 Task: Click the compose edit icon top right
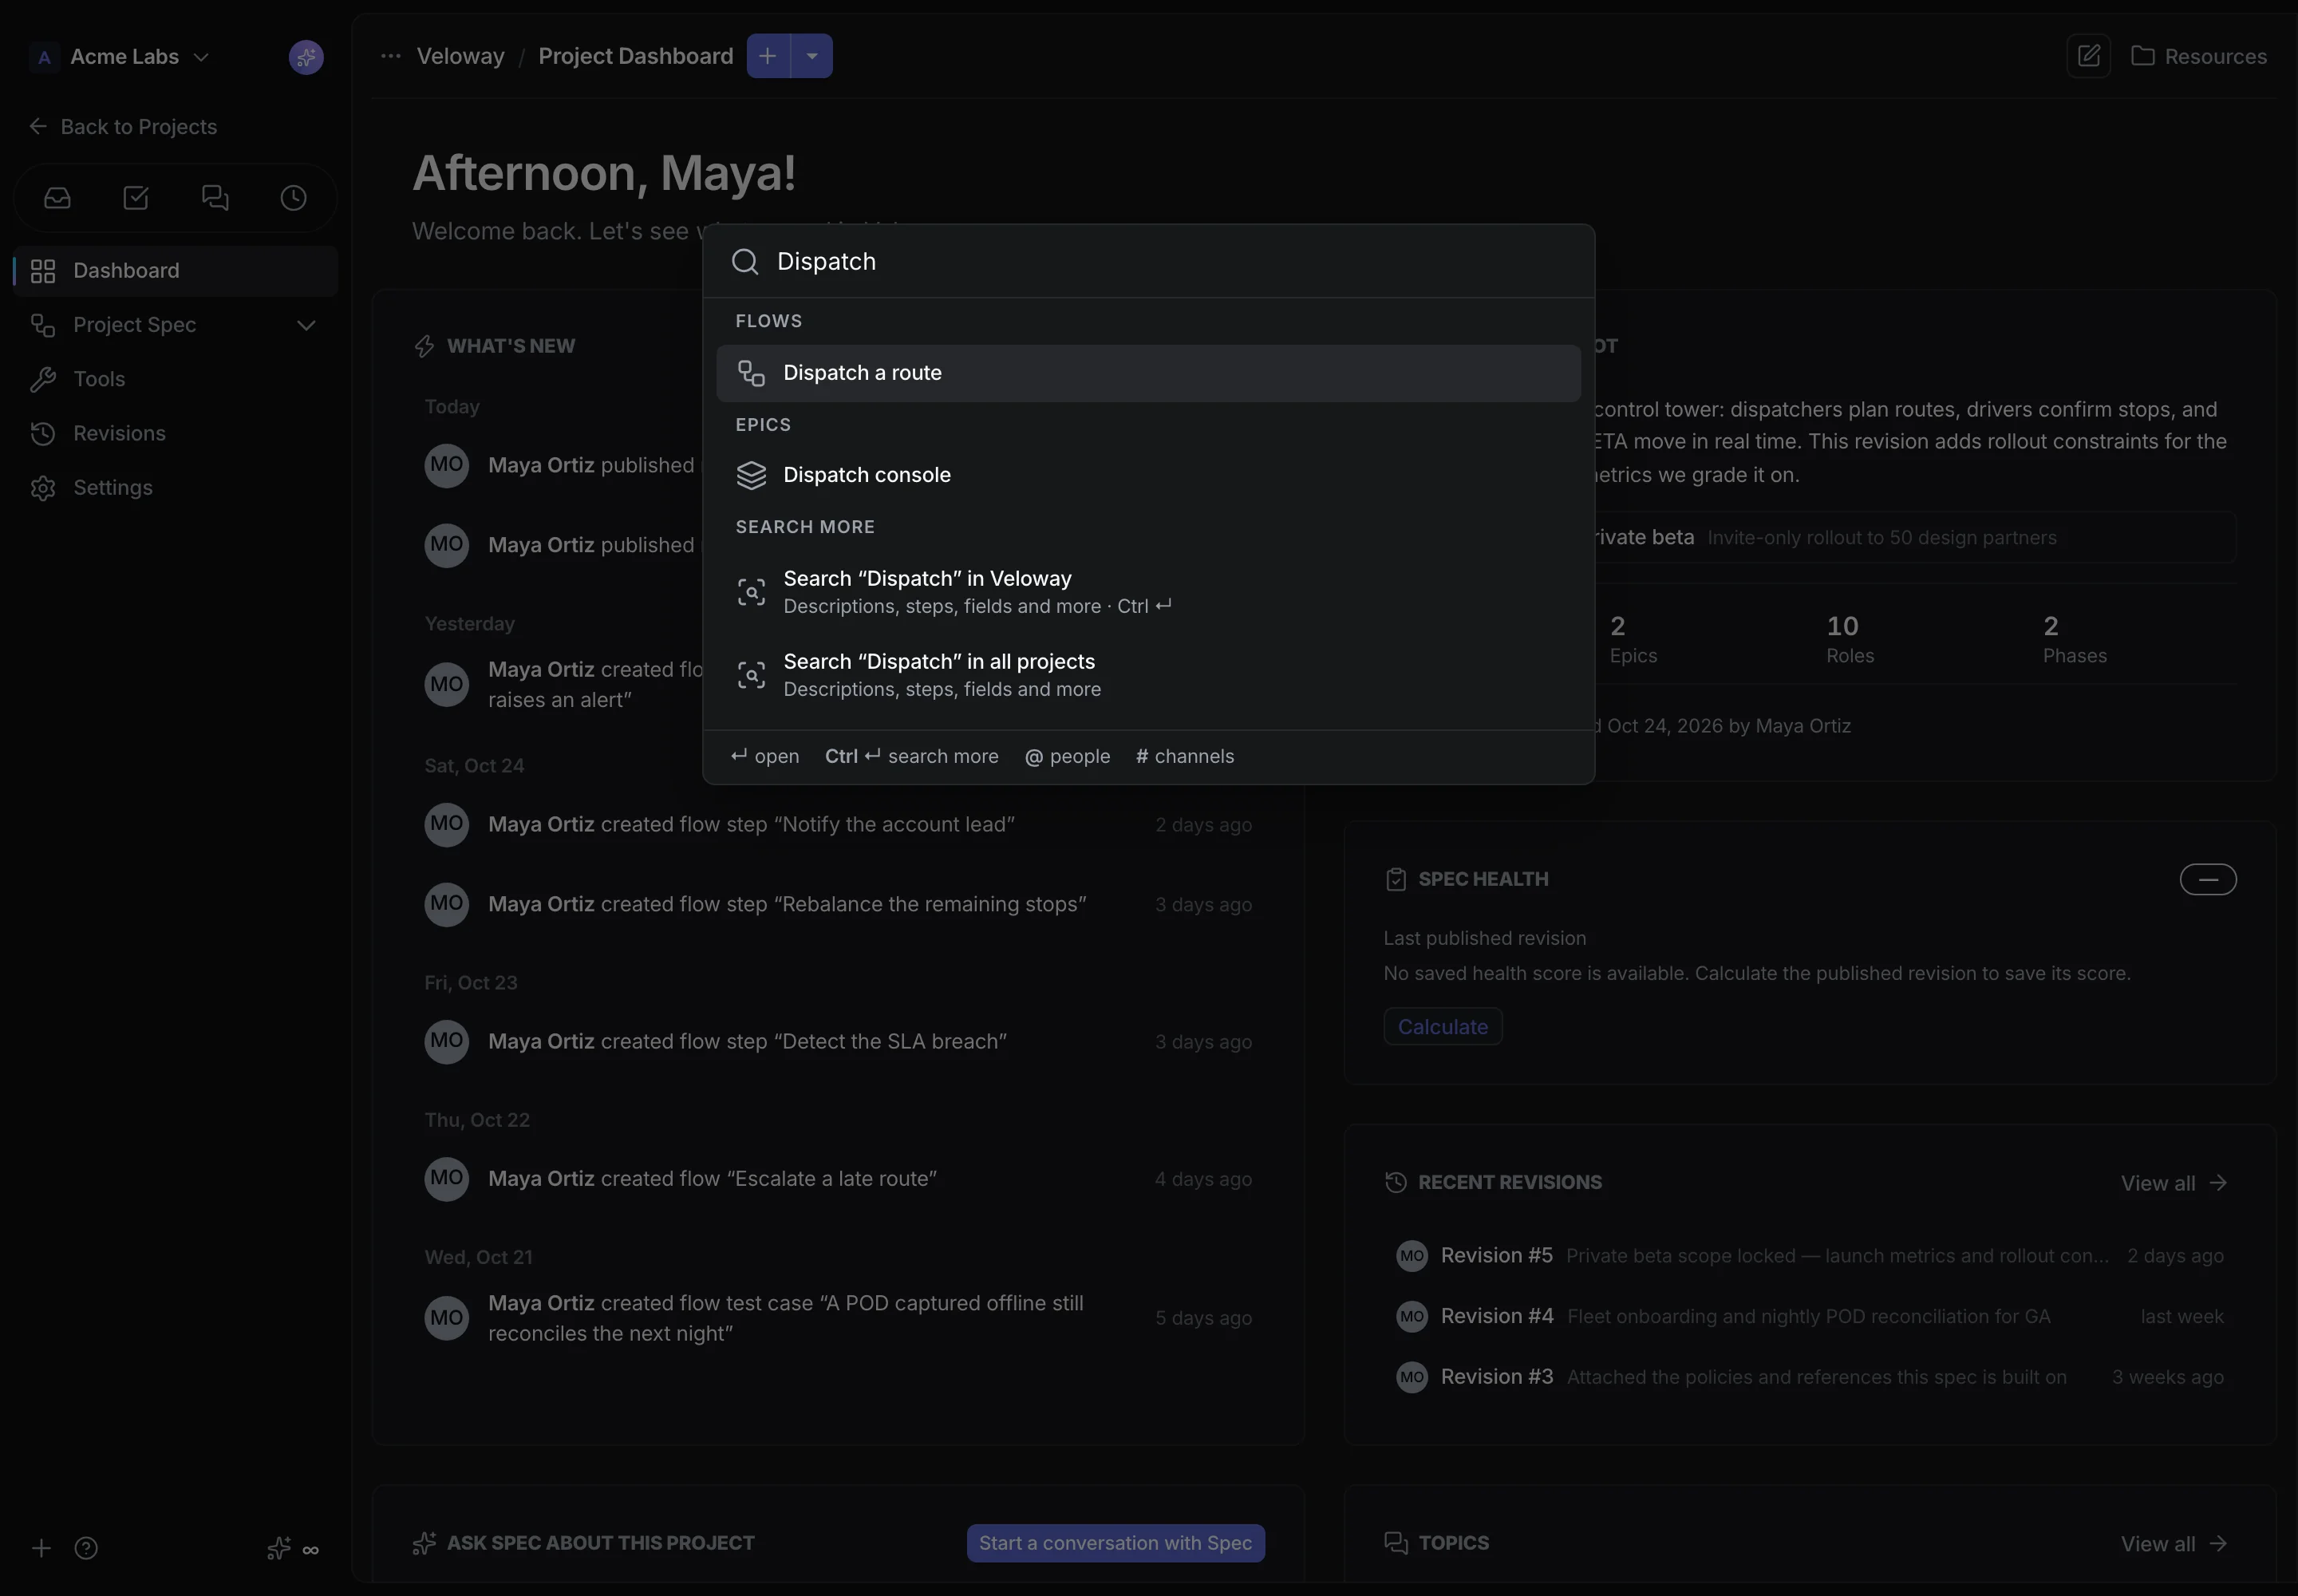[2088, 56]
